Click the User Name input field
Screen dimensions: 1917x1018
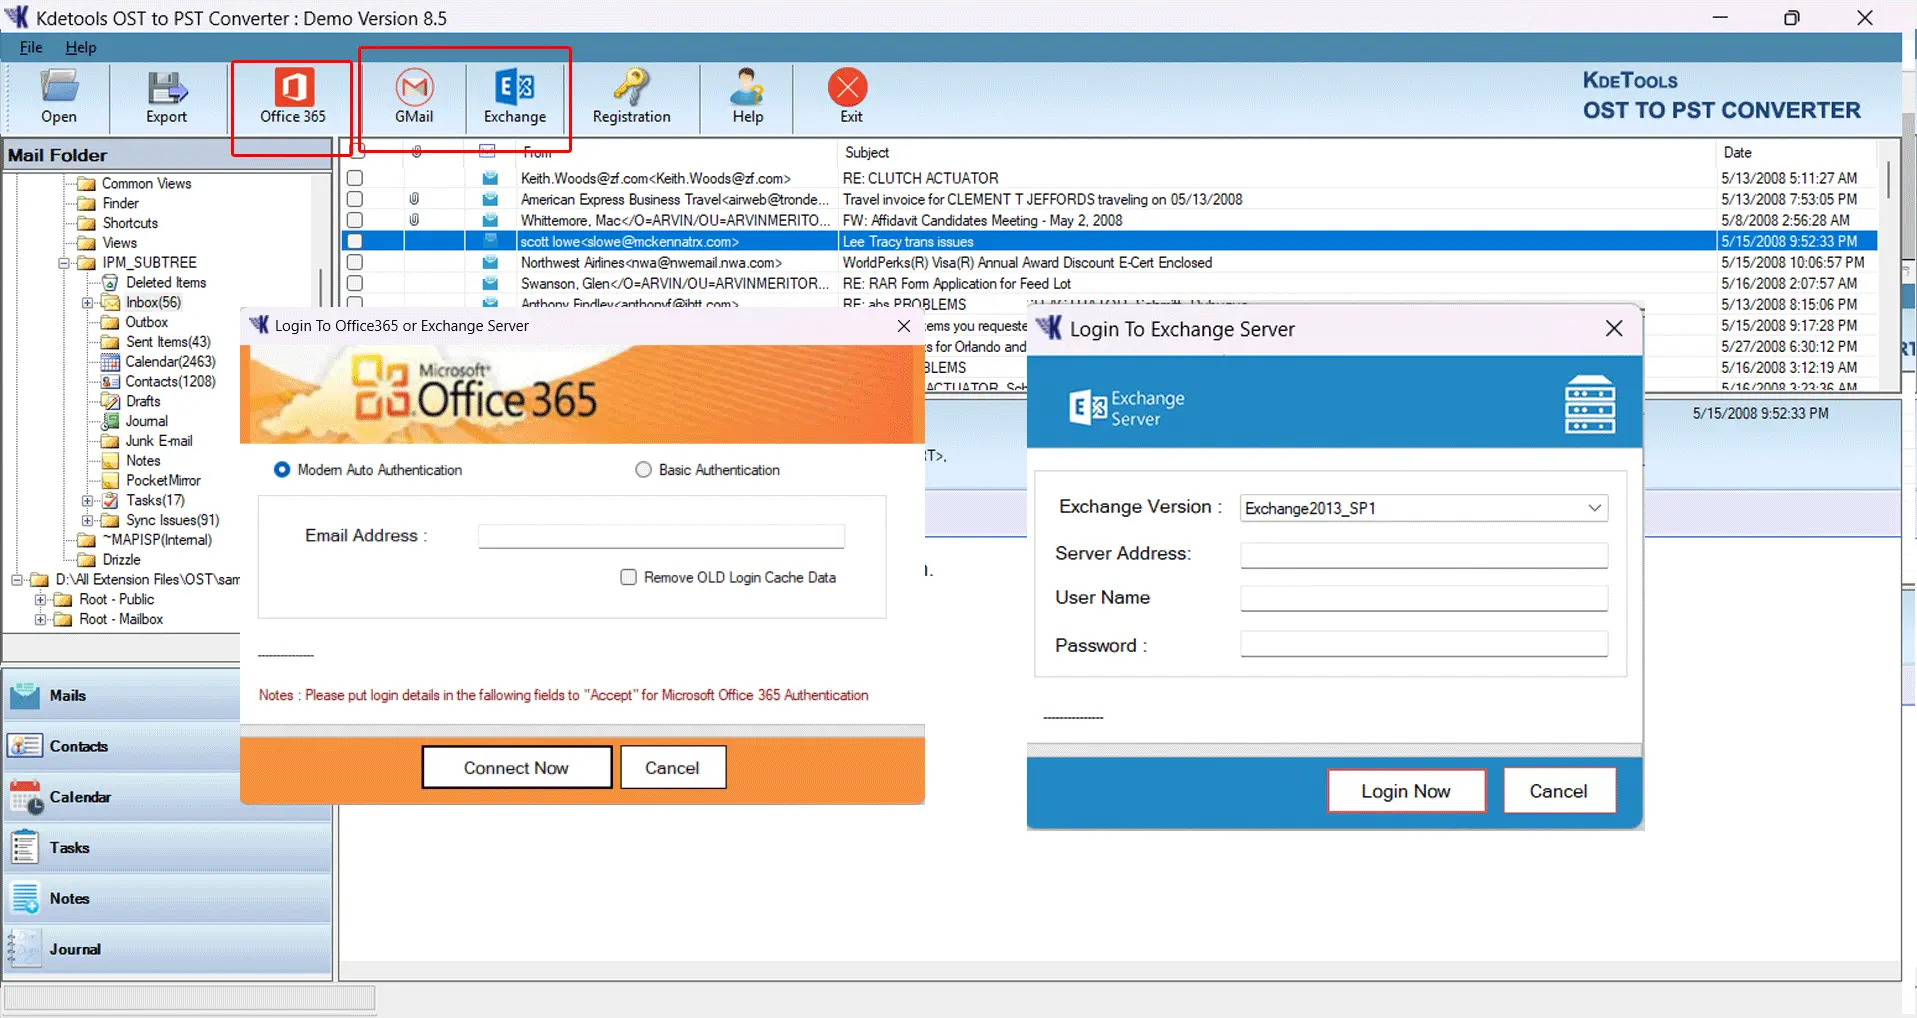coord(1424,598)
